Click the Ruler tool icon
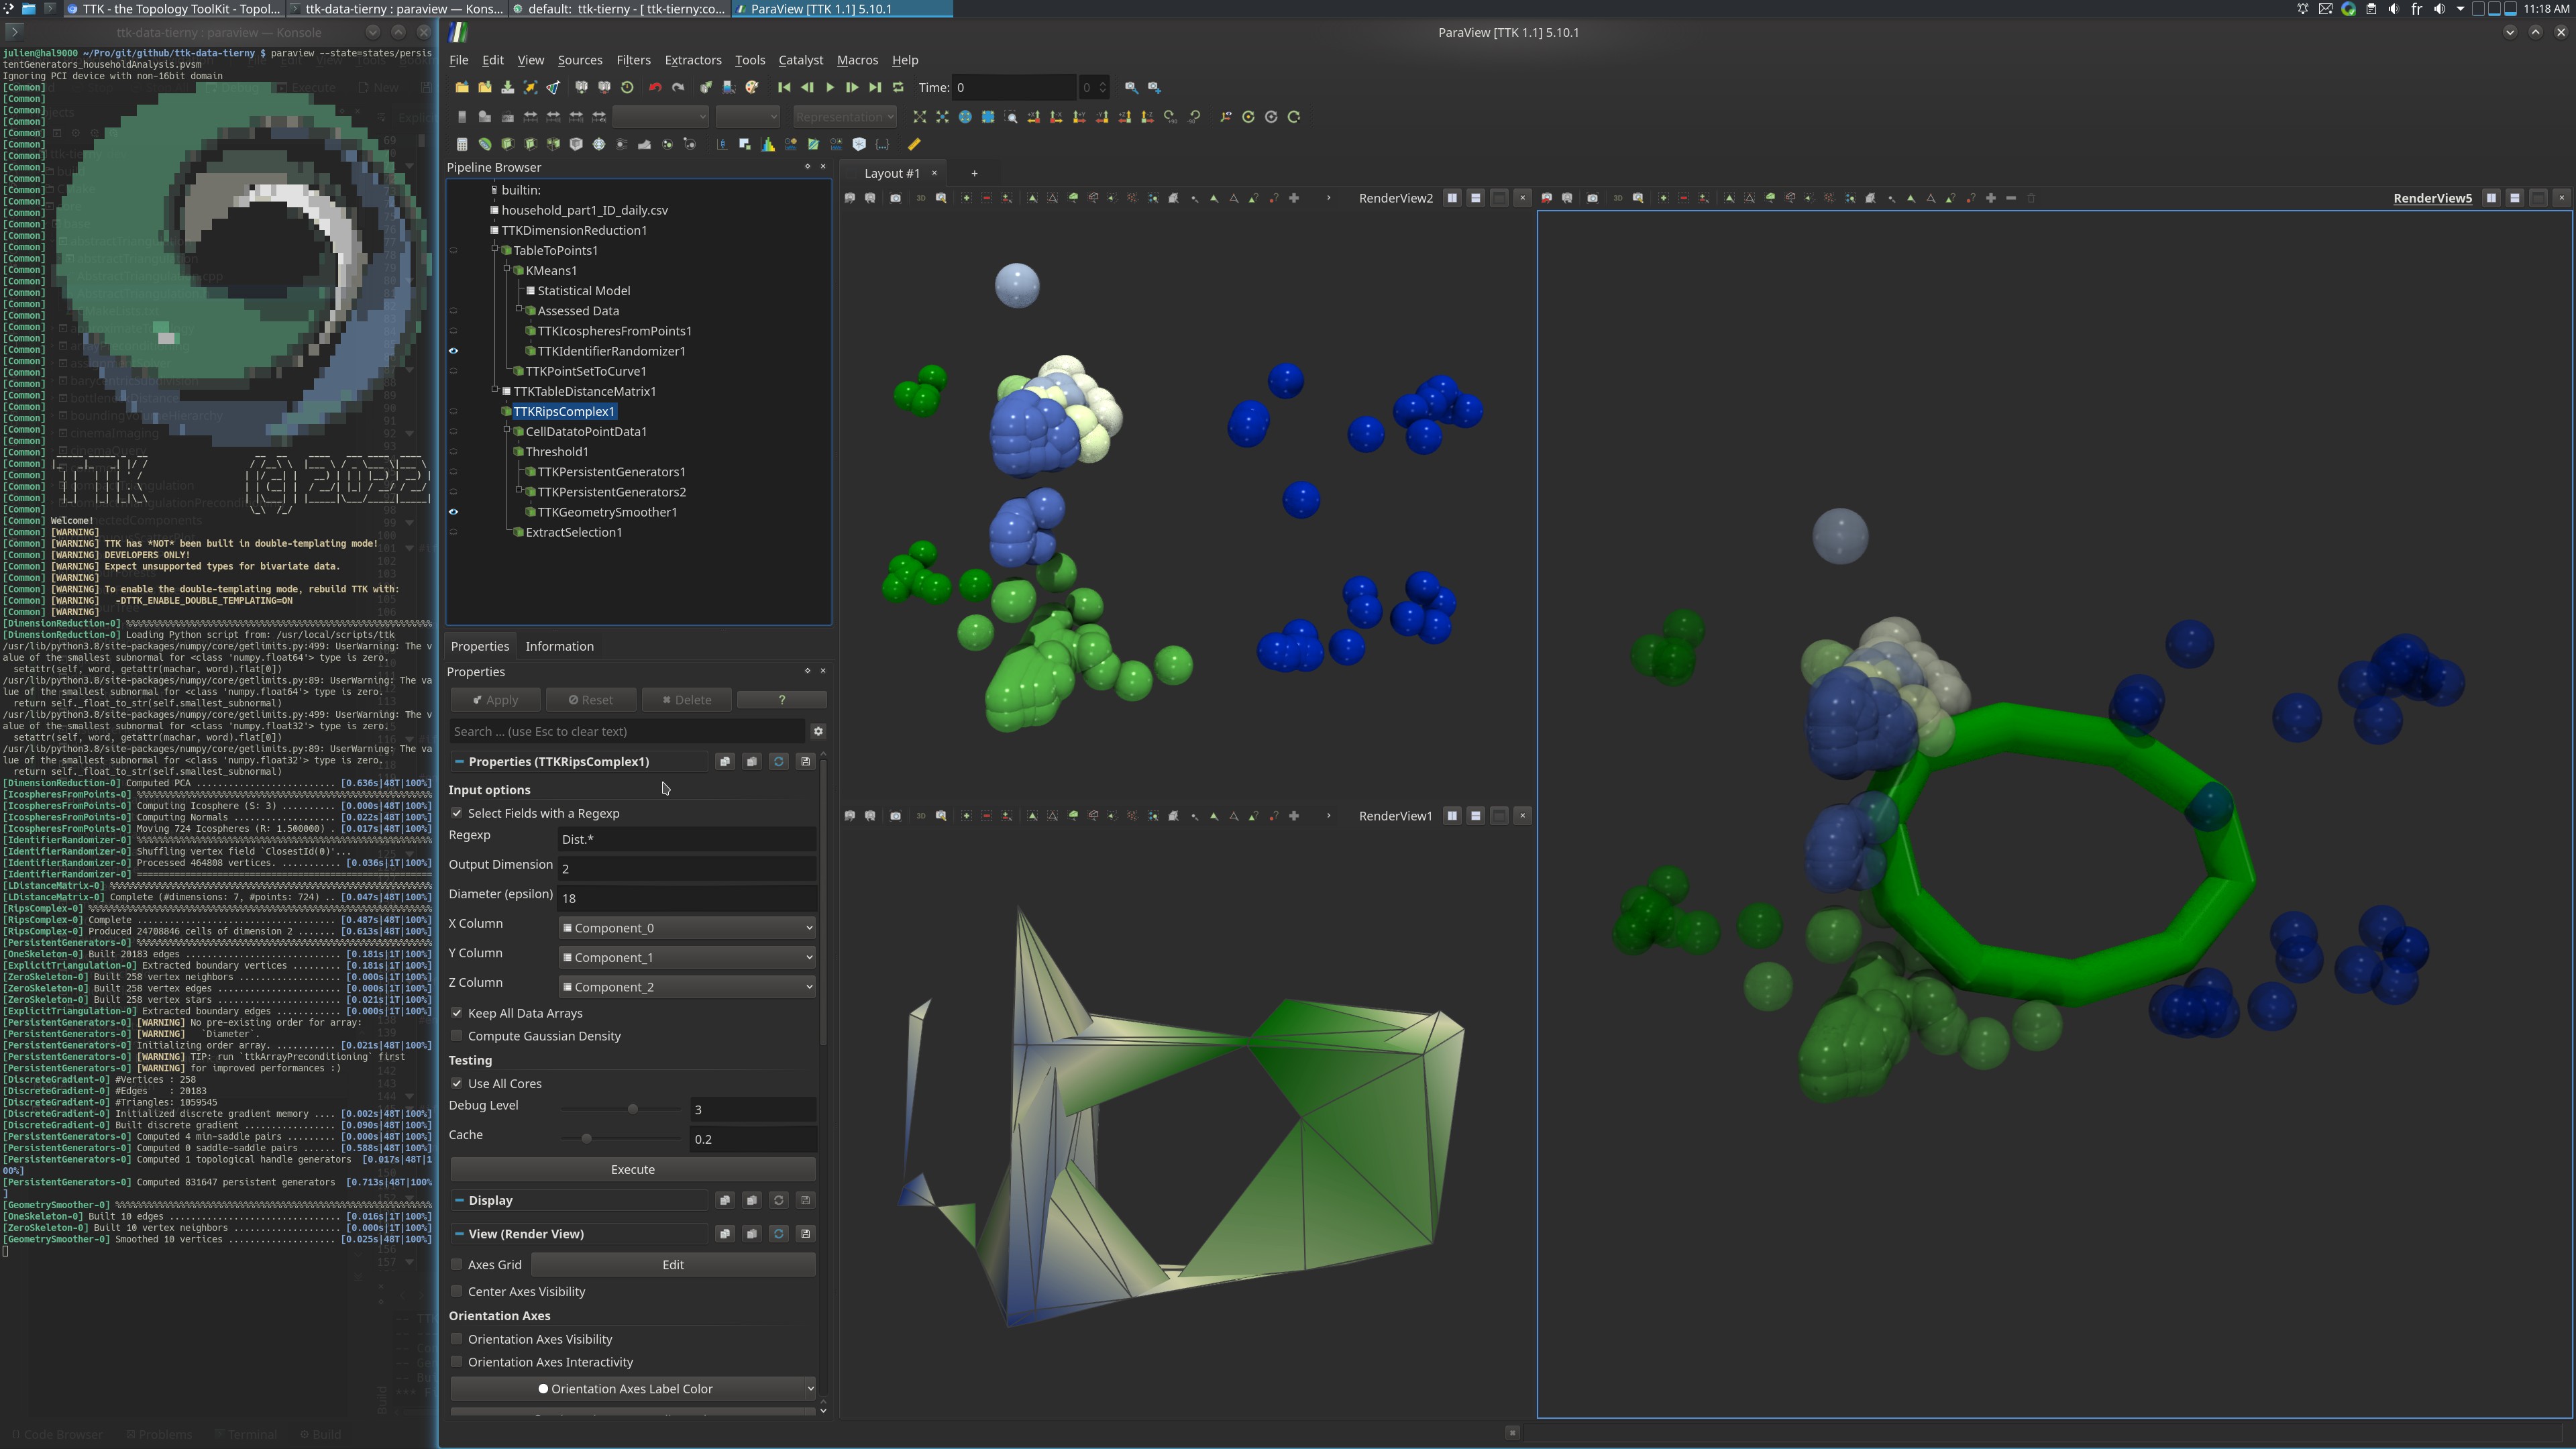The height and width of the screenshot is (1449, 2576). [914, 144]
